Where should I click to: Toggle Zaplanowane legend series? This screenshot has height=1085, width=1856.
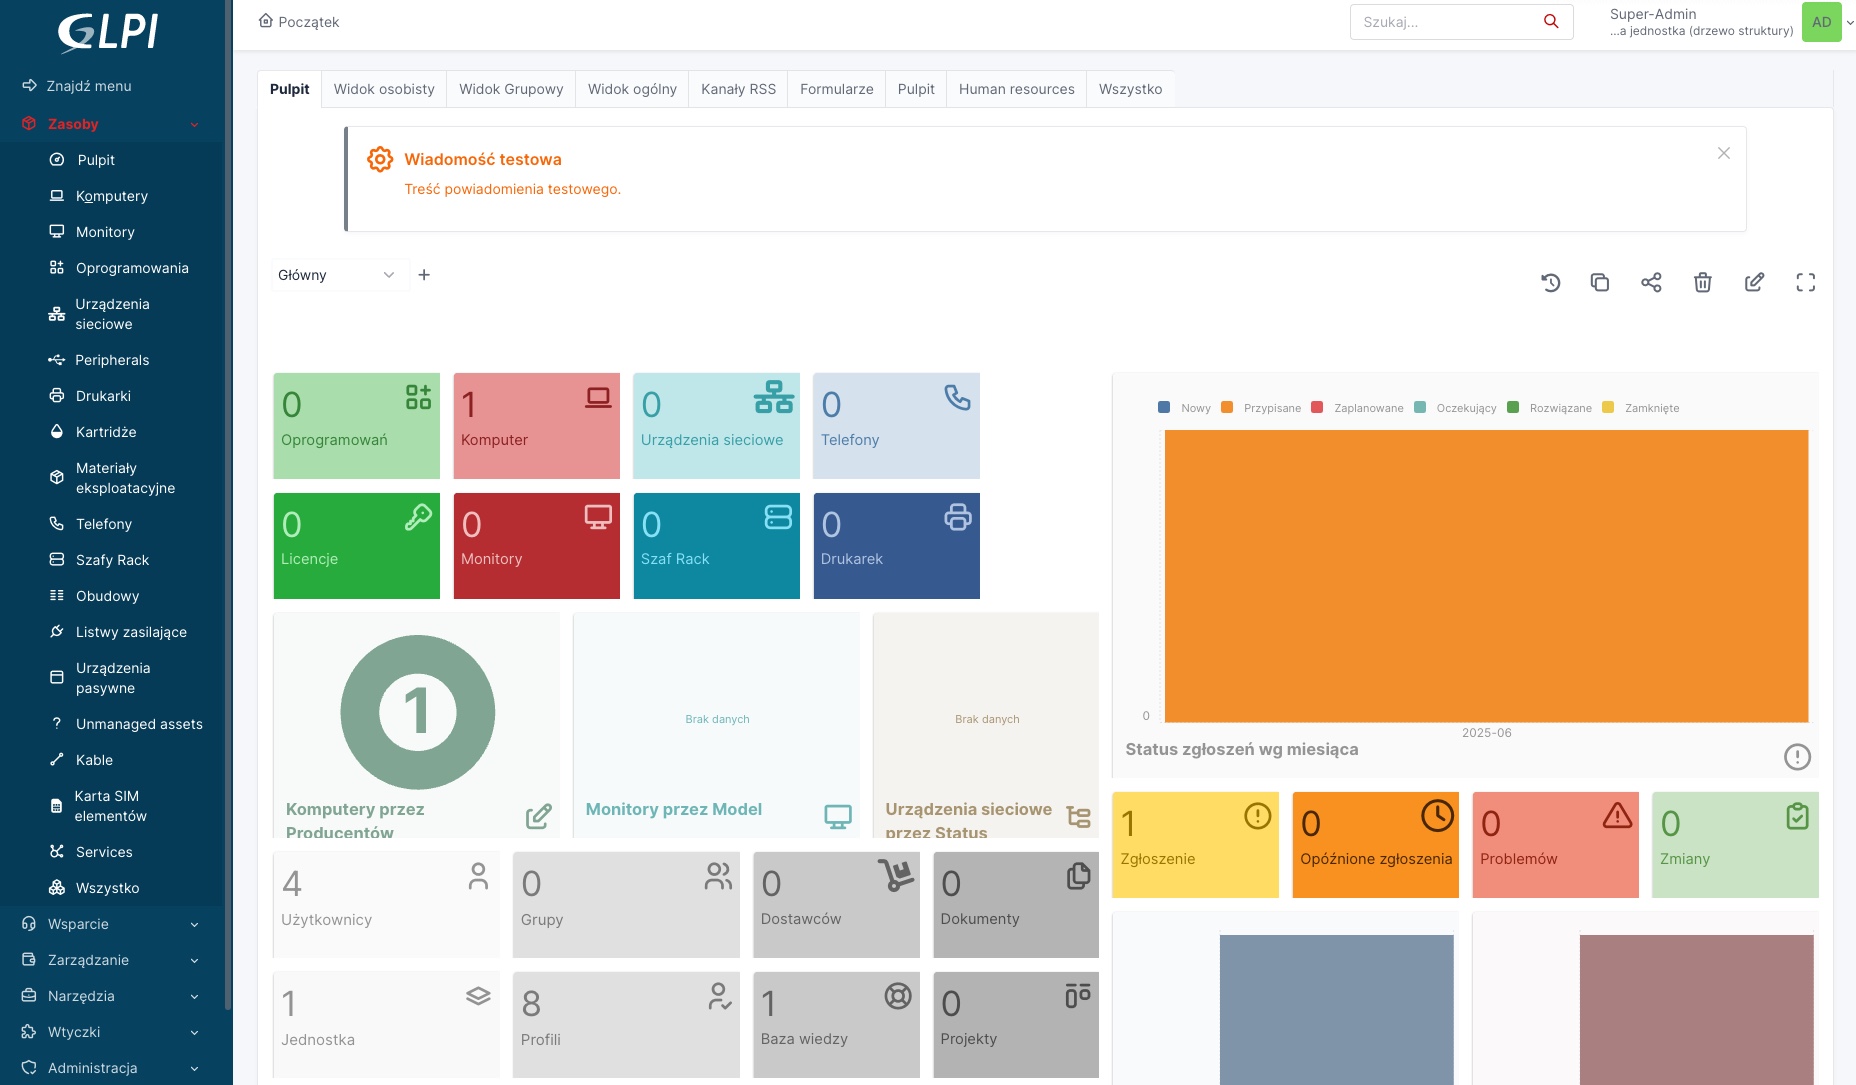1357,408
